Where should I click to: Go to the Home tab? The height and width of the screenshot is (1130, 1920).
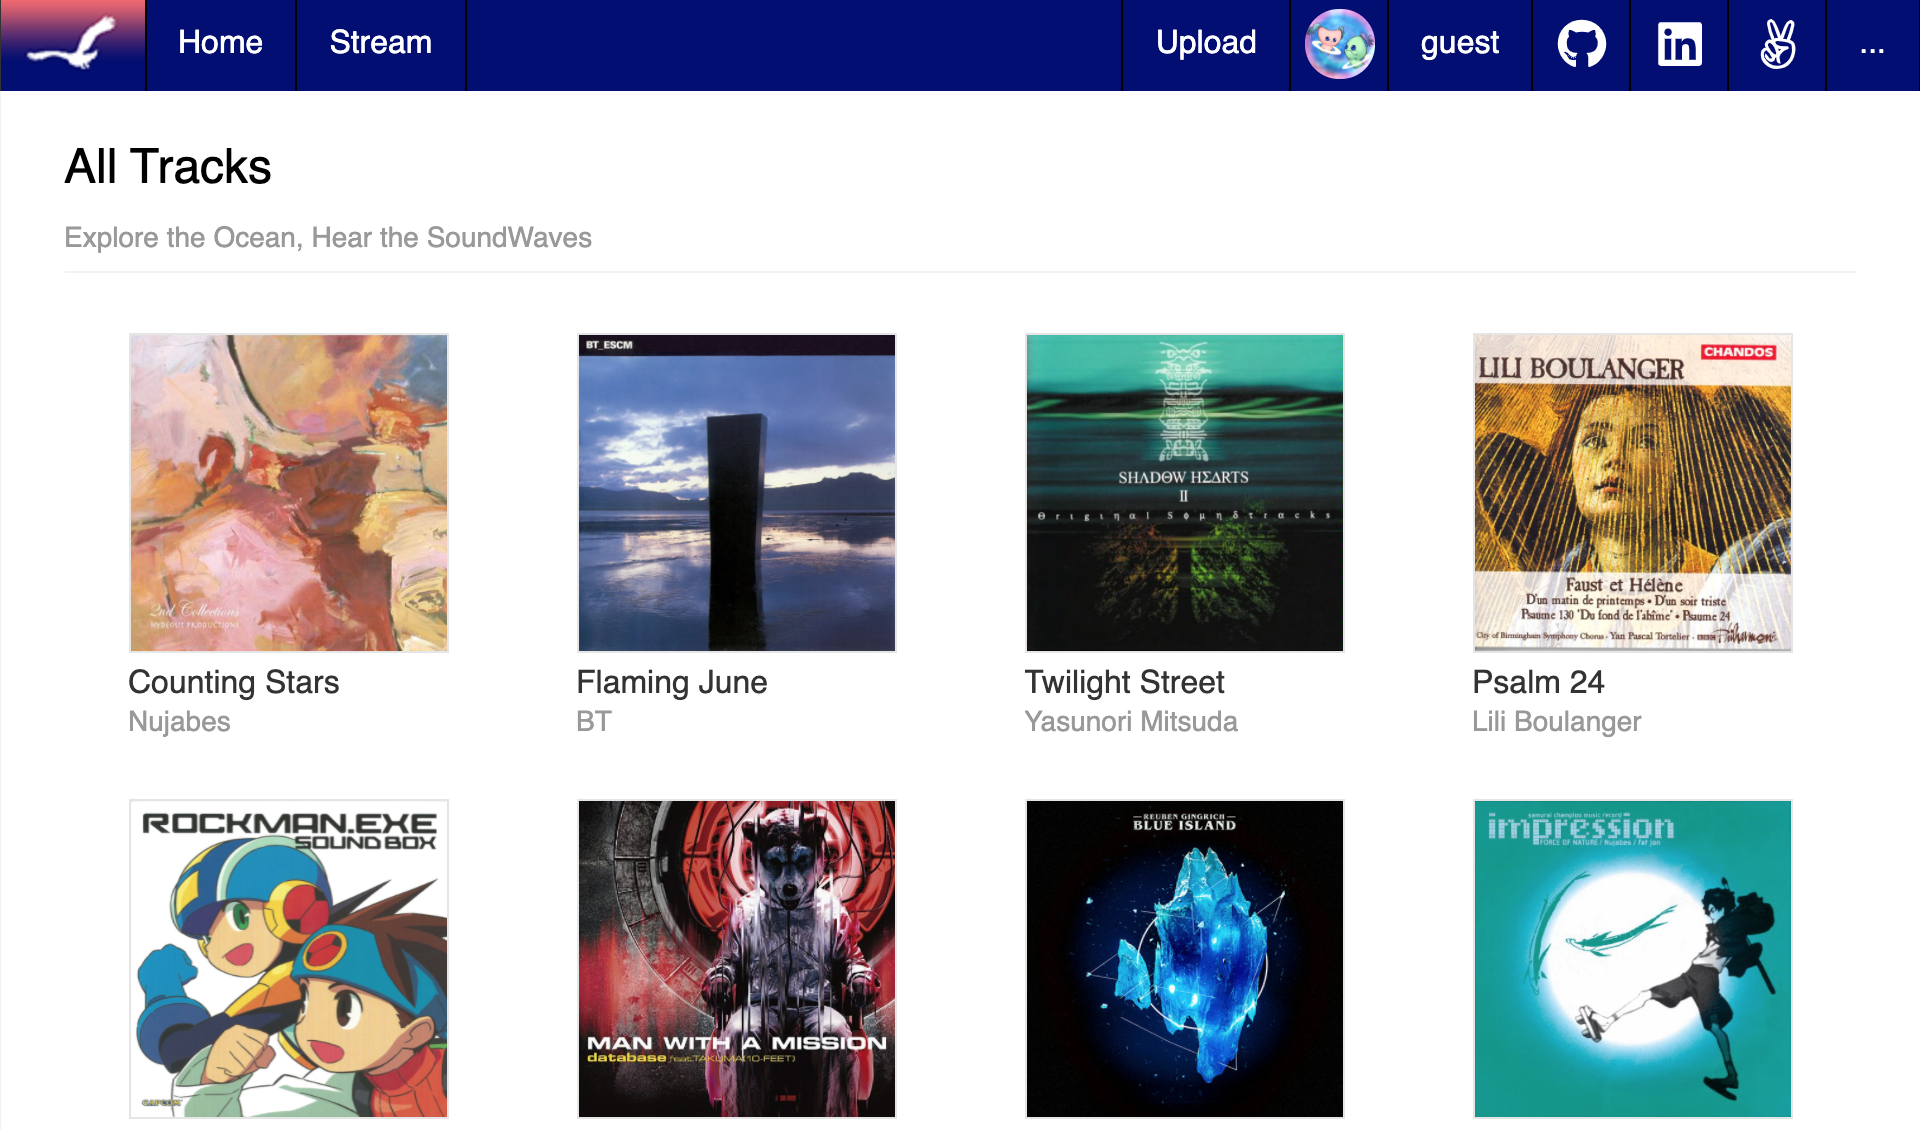(220, 43)
